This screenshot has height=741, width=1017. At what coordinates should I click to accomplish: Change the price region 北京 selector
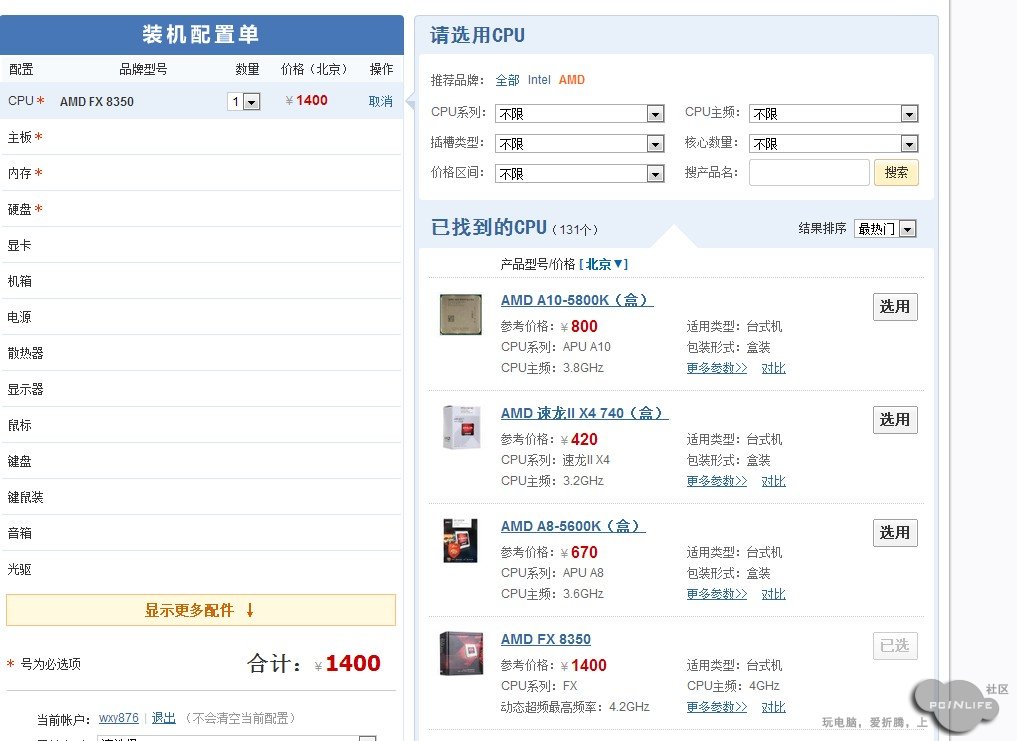tap(603, 264)
